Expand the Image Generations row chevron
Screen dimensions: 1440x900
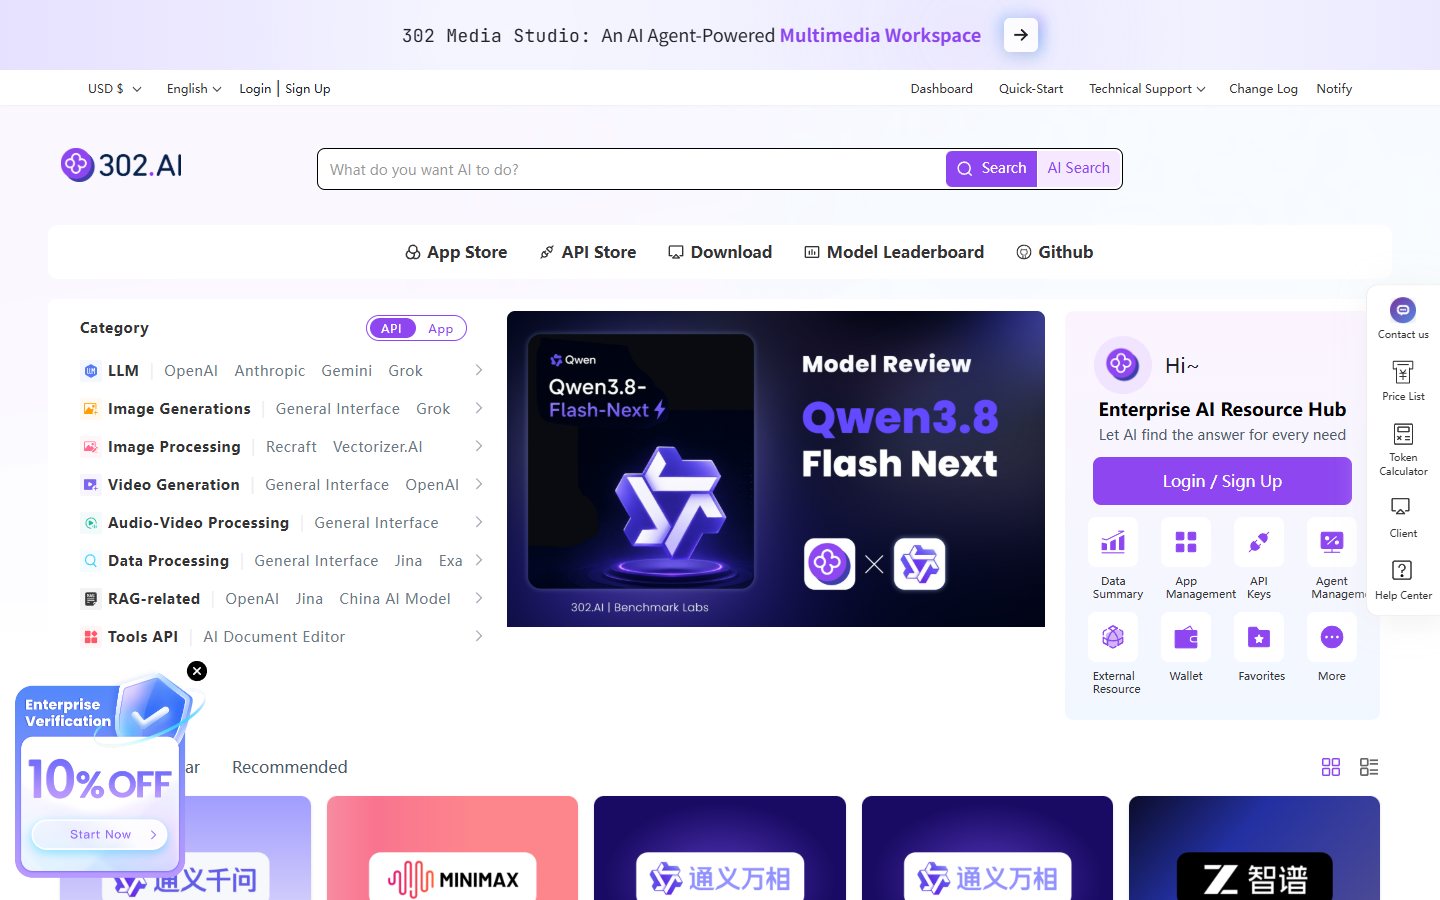479,408
